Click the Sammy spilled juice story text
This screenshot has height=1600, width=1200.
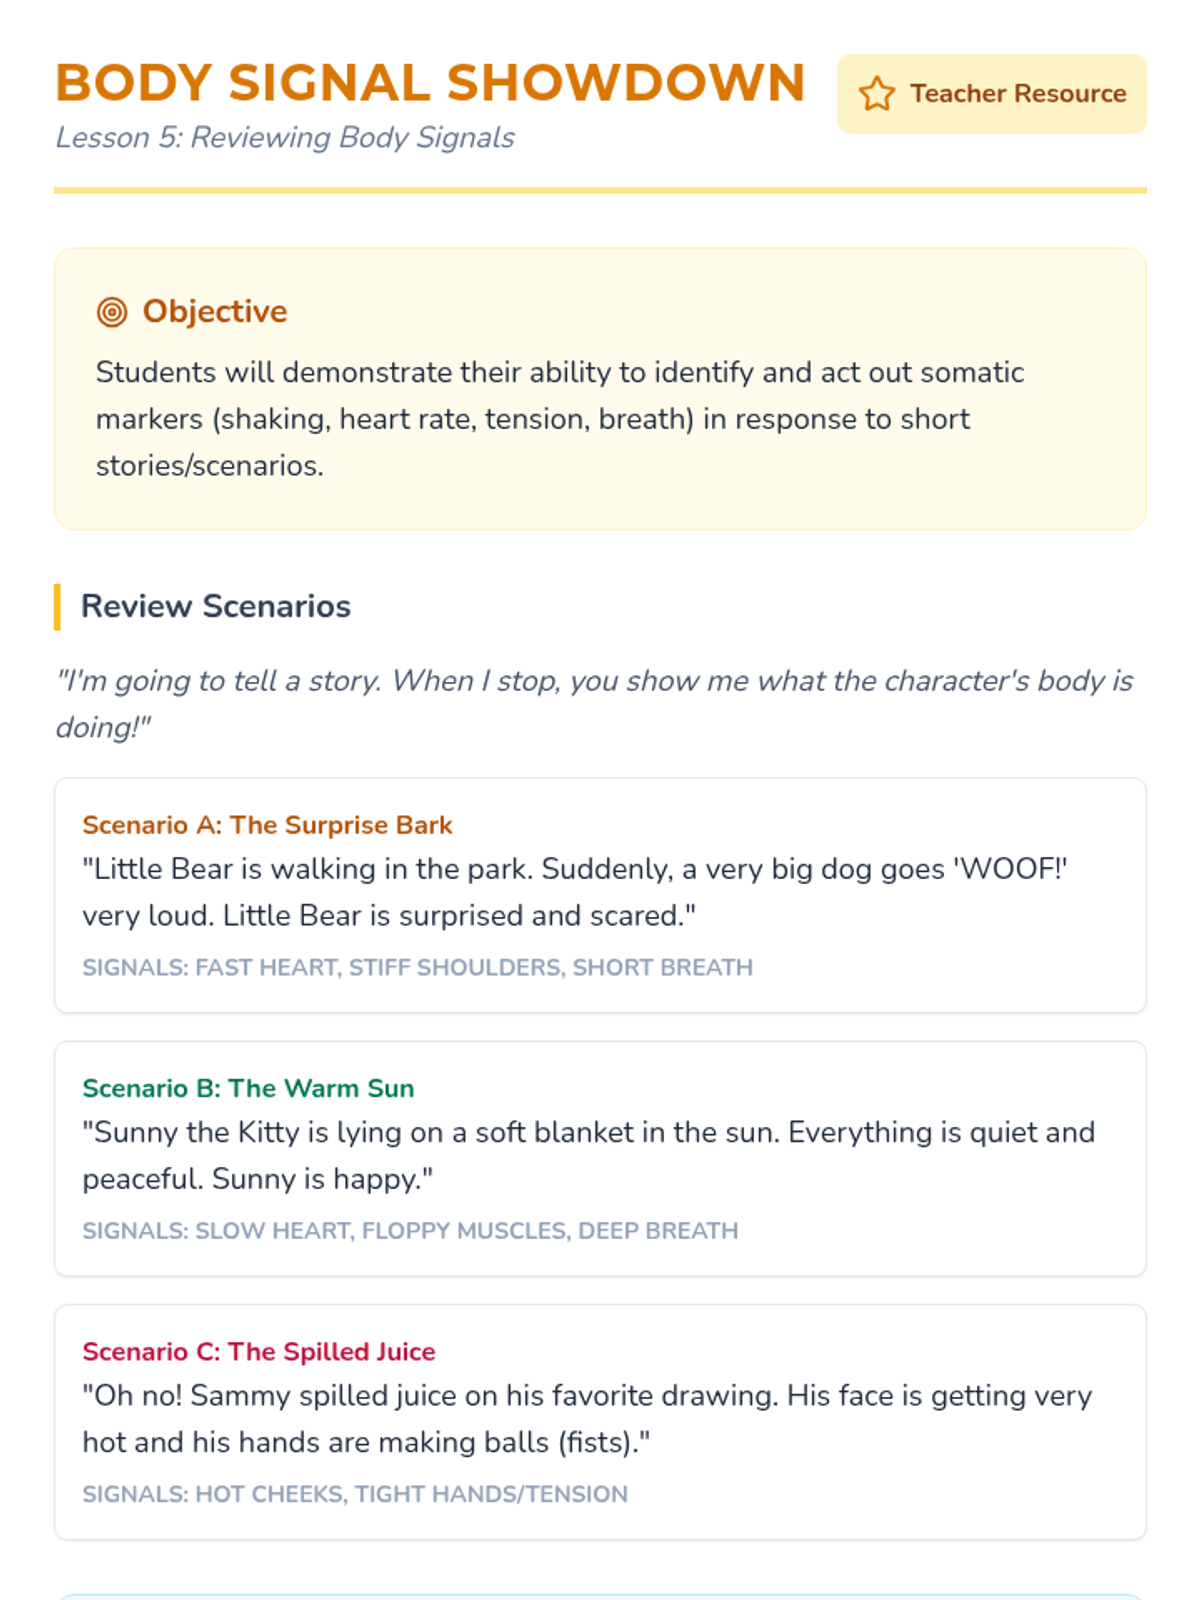coord(587,1418)
